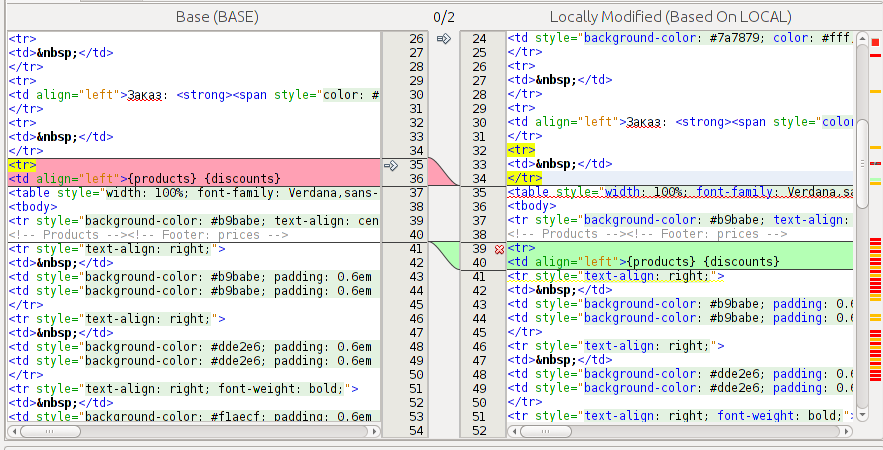Click the apply-all arrow icon under the 0/2 counter
Viewport: 883px width, 450px height.
[444, 39]
